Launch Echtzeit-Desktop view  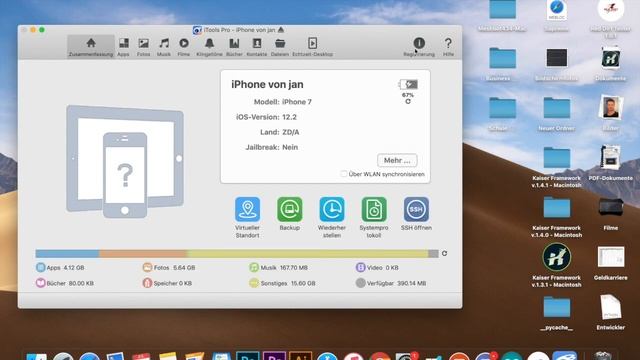point(312,47)
